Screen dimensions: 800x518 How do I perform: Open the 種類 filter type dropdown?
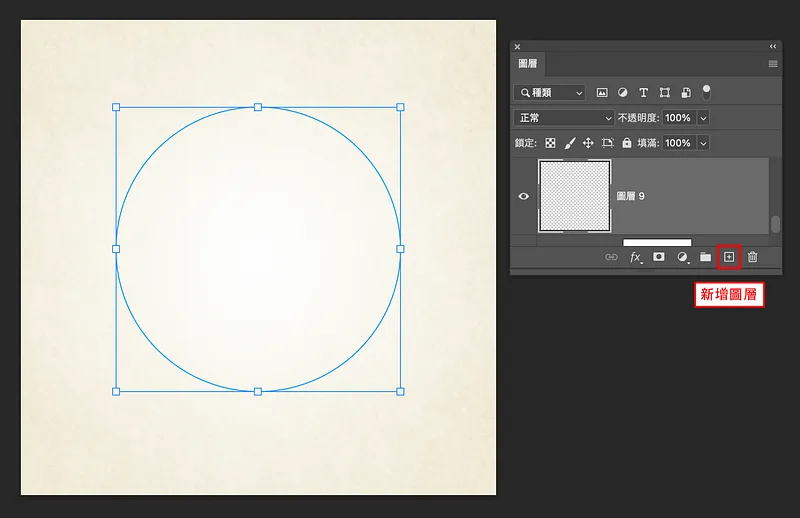point(549,92)
